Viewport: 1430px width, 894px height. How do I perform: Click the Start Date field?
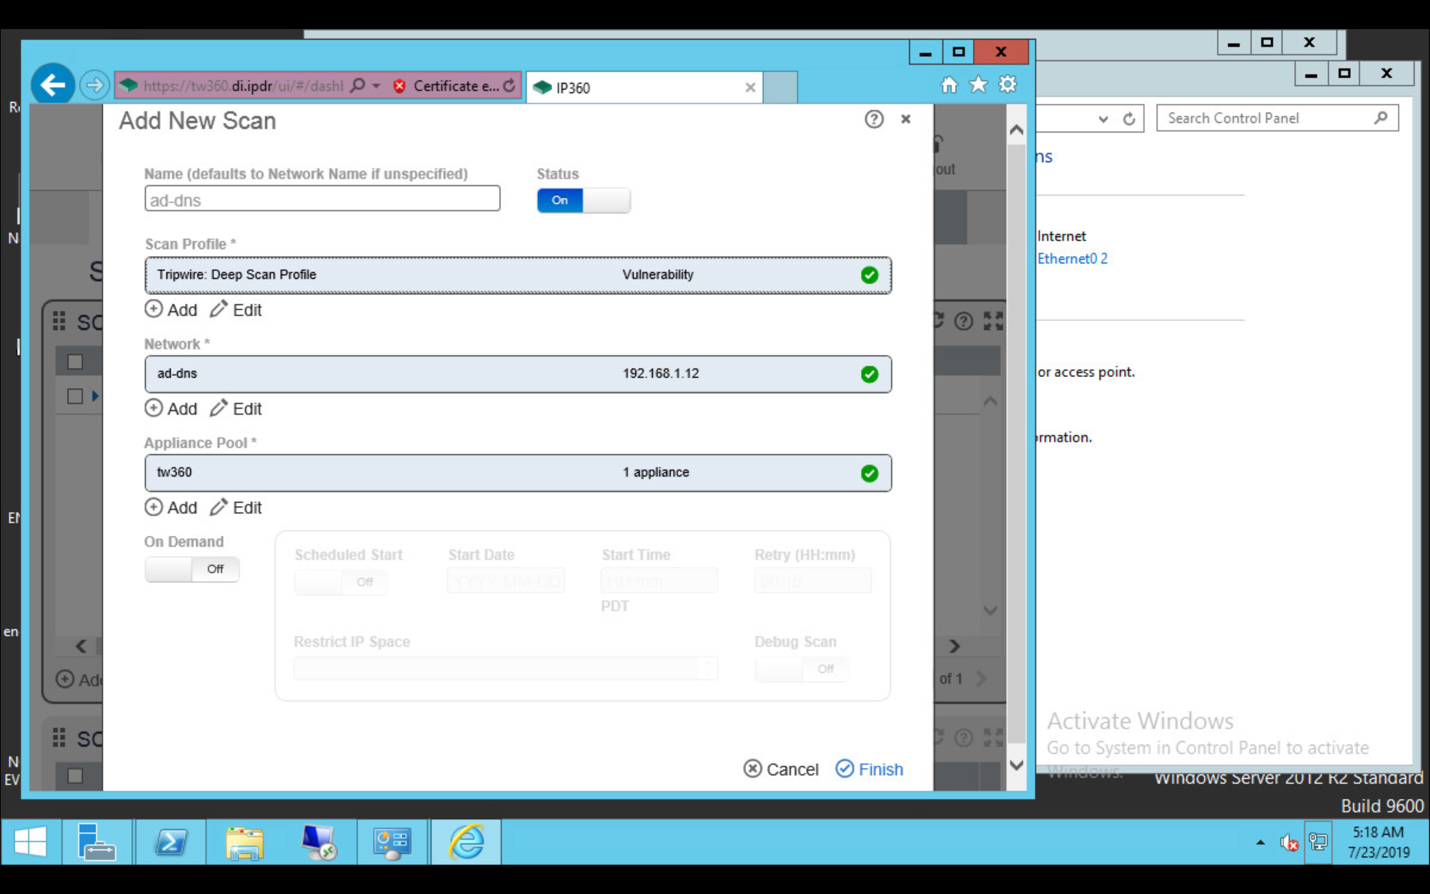click(506, 581)
